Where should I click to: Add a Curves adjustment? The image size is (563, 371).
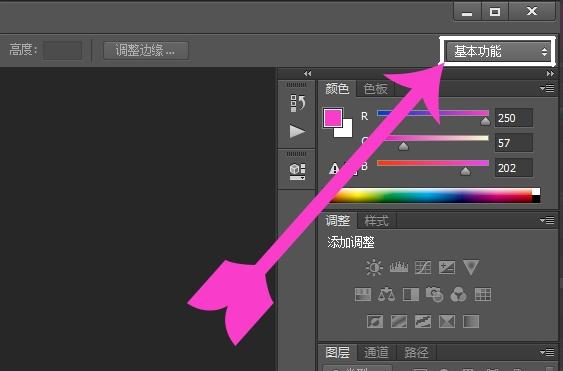click(423, 268)
